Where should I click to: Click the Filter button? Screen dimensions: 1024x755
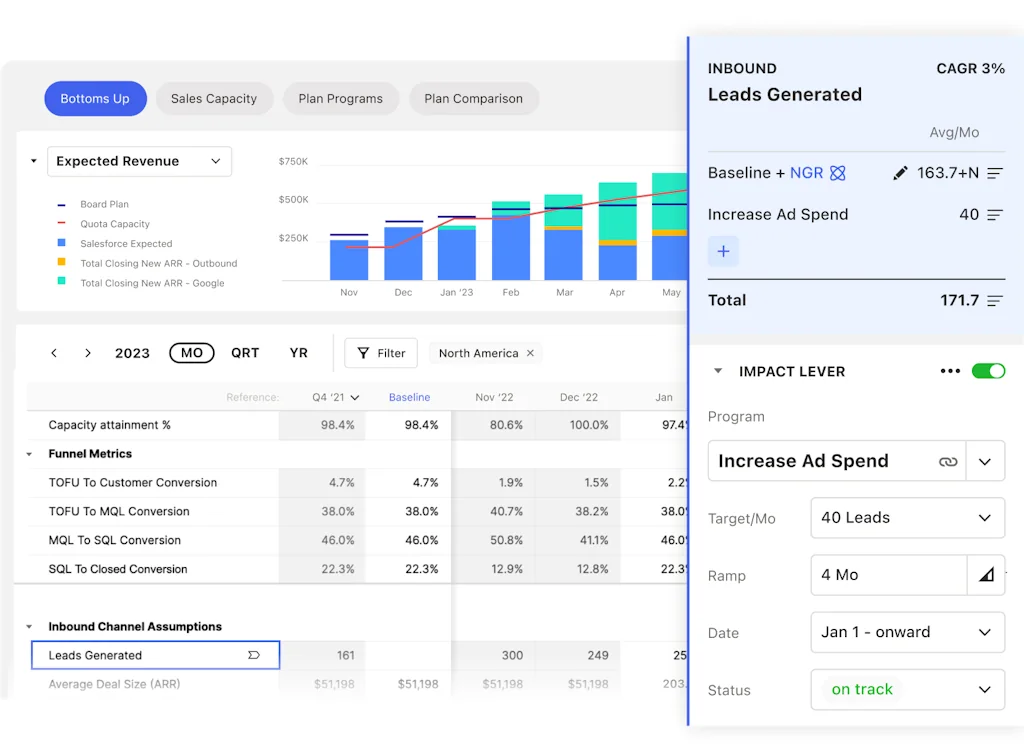[381, 353]
